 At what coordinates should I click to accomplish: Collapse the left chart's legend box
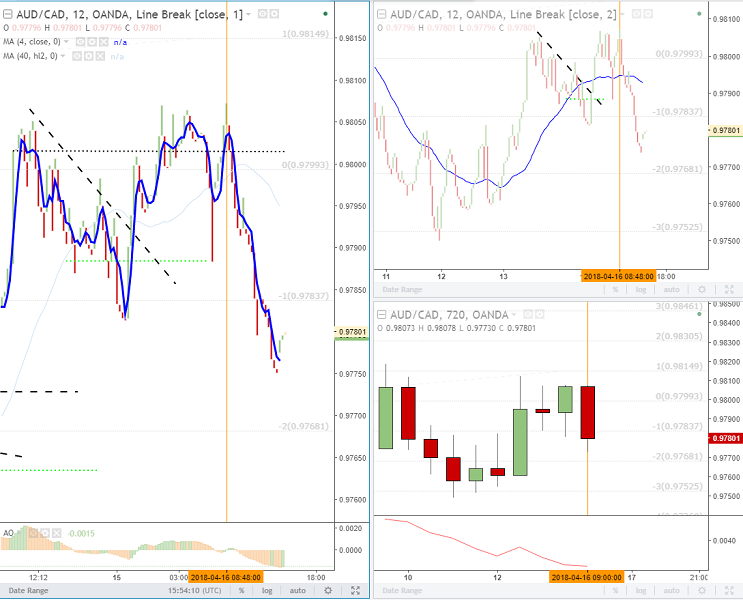tap(8, 14)
